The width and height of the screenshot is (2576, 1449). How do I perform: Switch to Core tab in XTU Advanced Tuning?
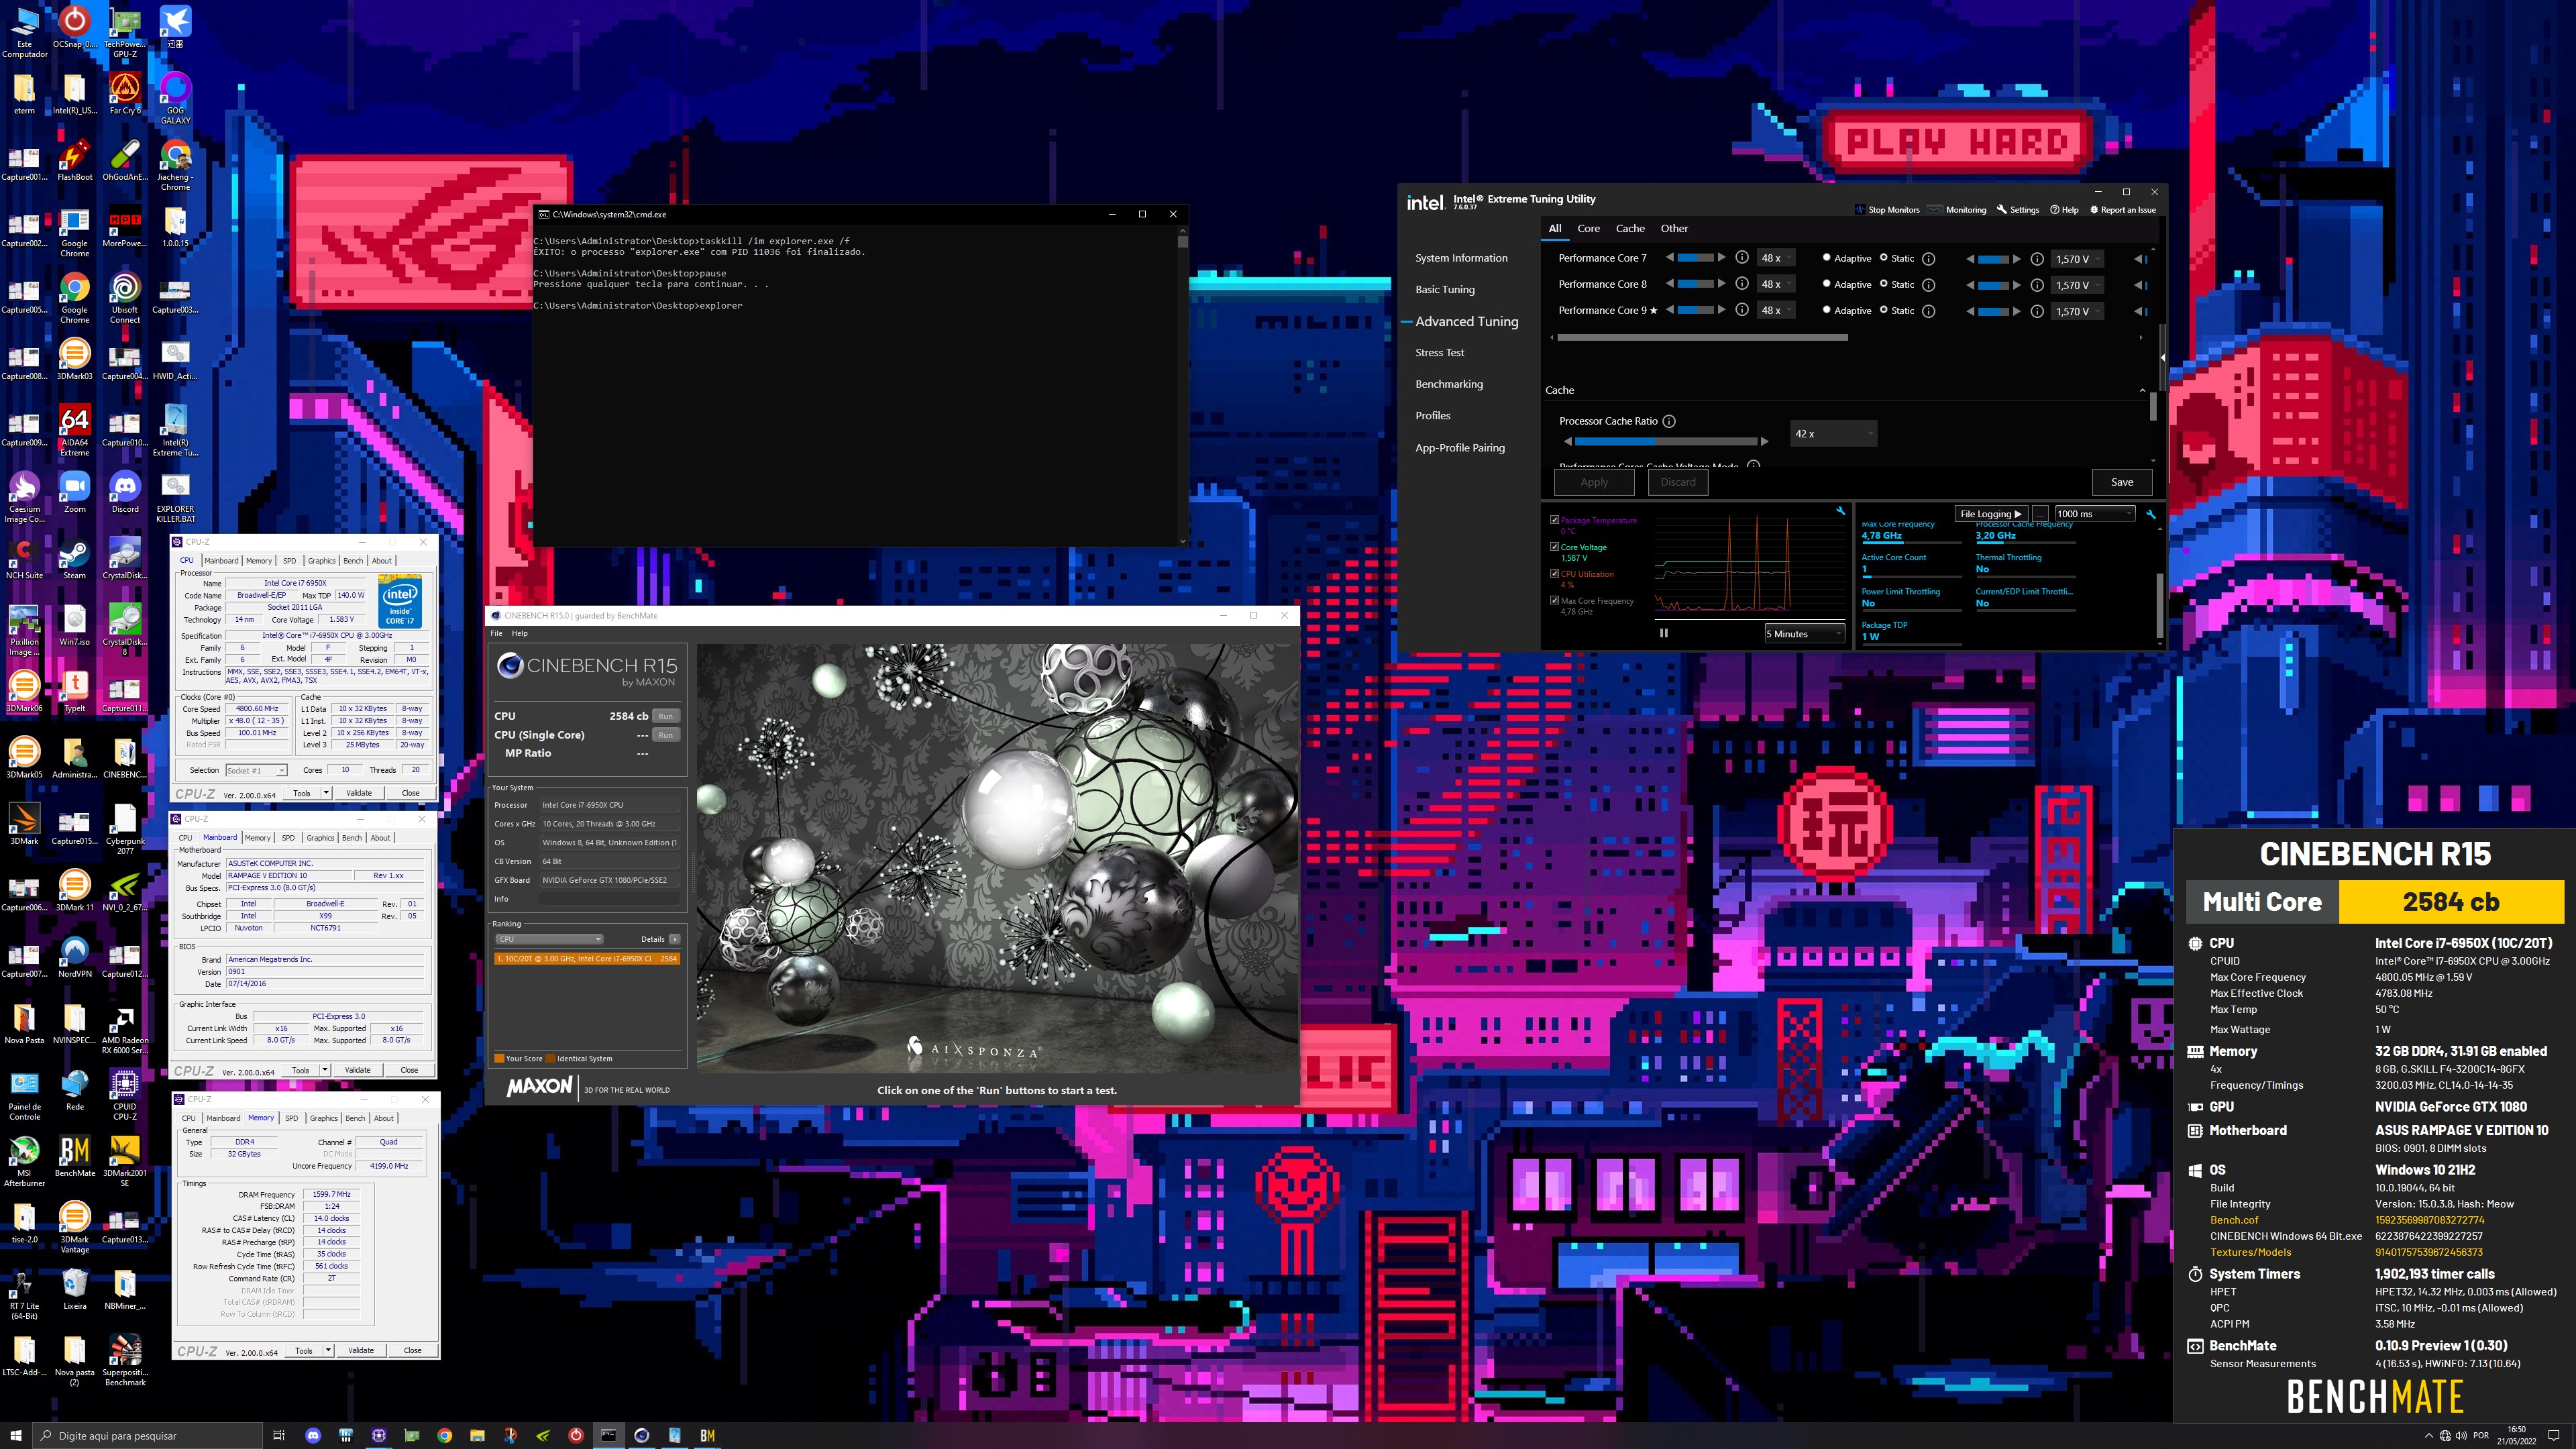(1588, 229)
